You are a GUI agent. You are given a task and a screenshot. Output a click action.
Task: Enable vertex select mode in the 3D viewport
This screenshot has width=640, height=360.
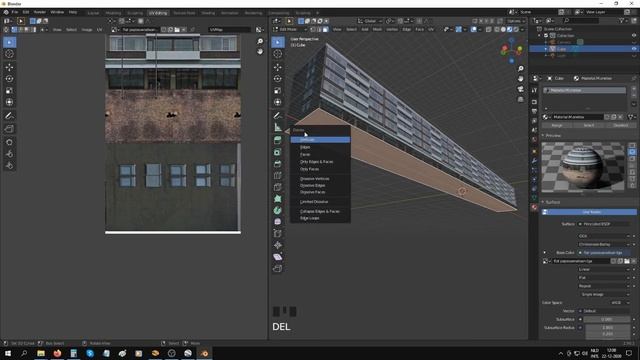point(313,29)
